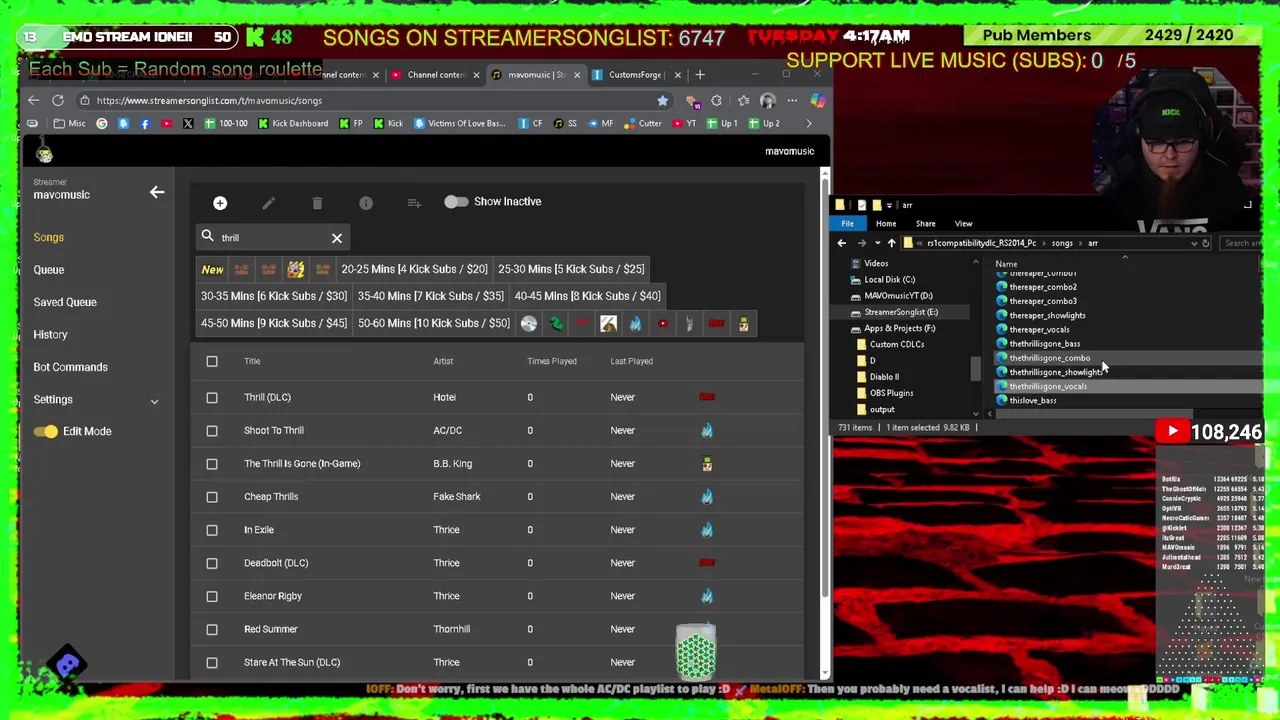1280x720 pixels.
Task: Open the View tab in File Explorer
Action: pos(963,224)
